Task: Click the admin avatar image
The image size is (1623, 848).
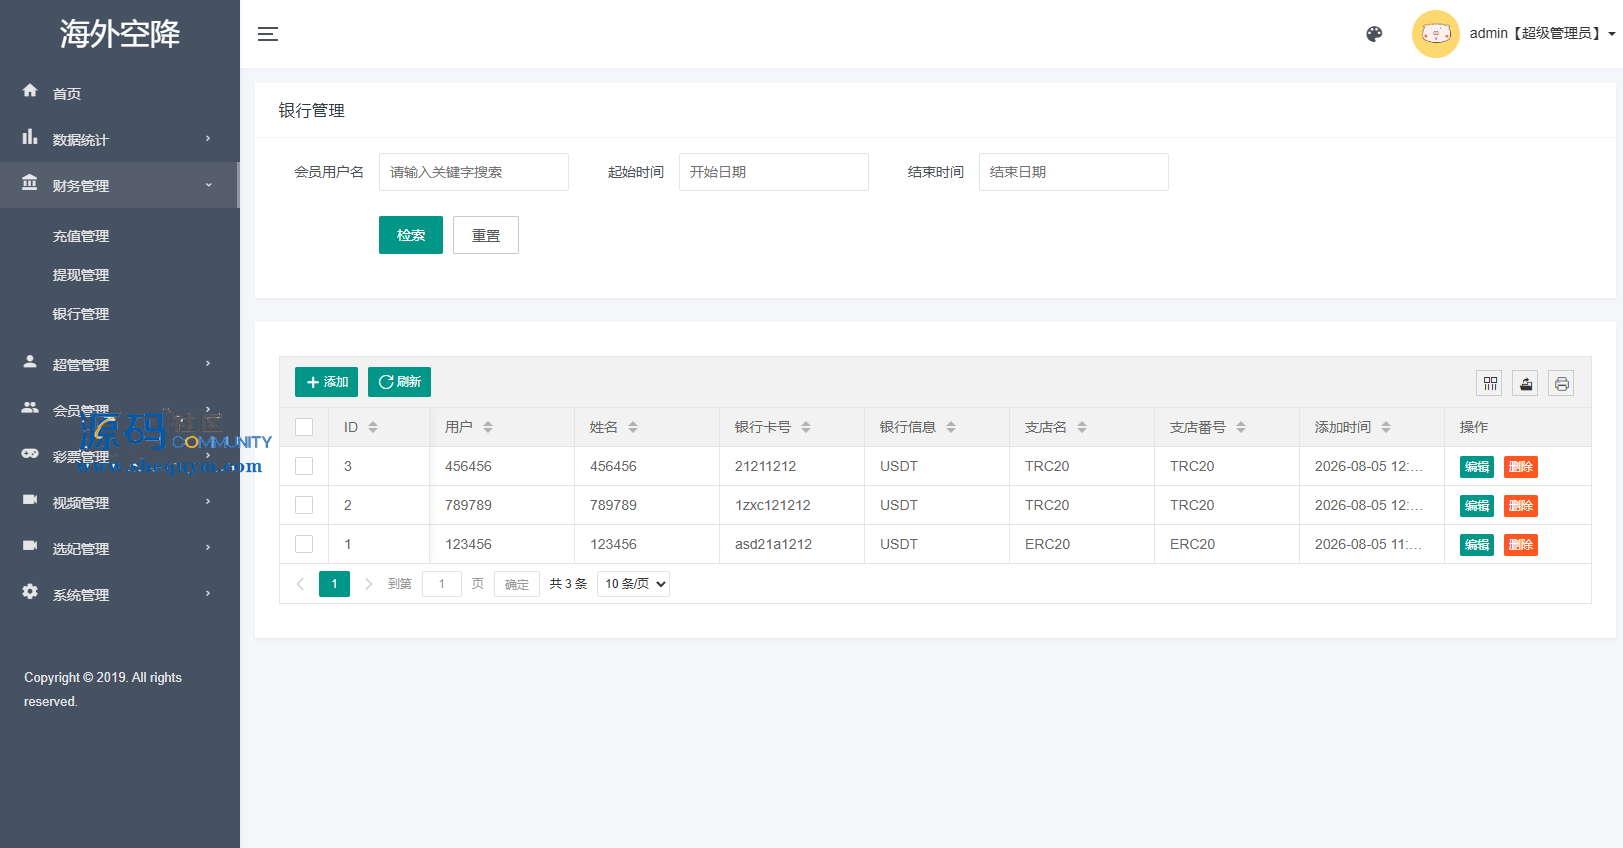Action: tap(1436, 34)
